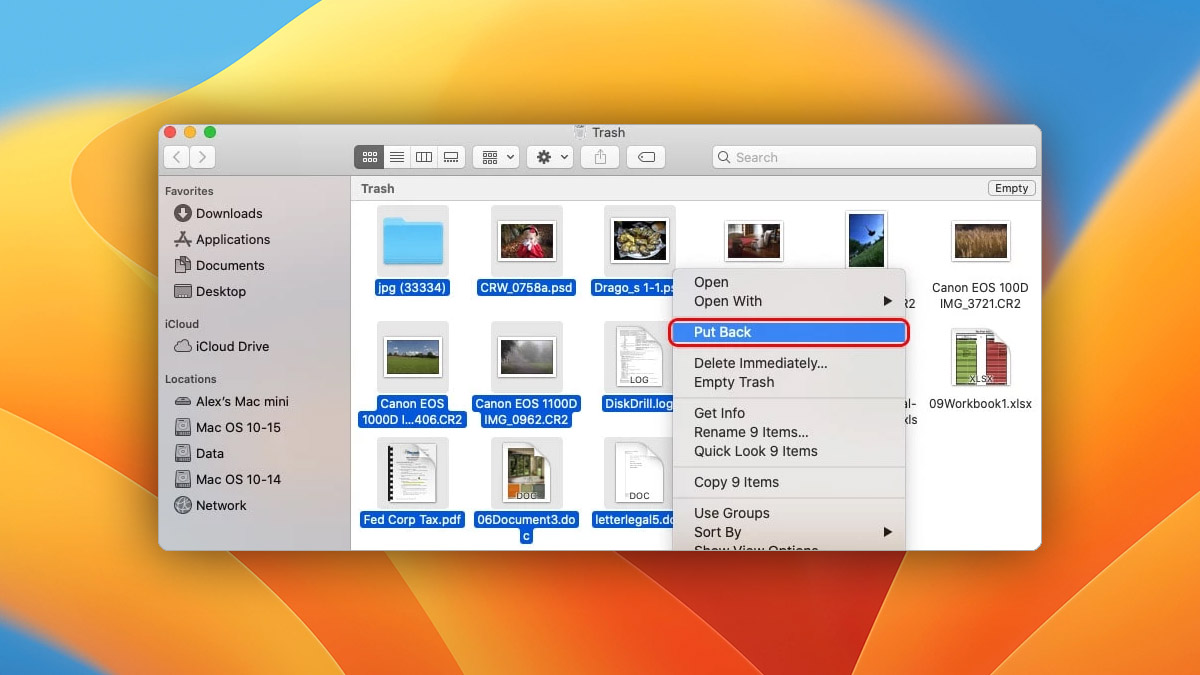Screen dimensions: 1200x675
Task: Select the blue sky photo thumbnail
Action: coord(866,240)
